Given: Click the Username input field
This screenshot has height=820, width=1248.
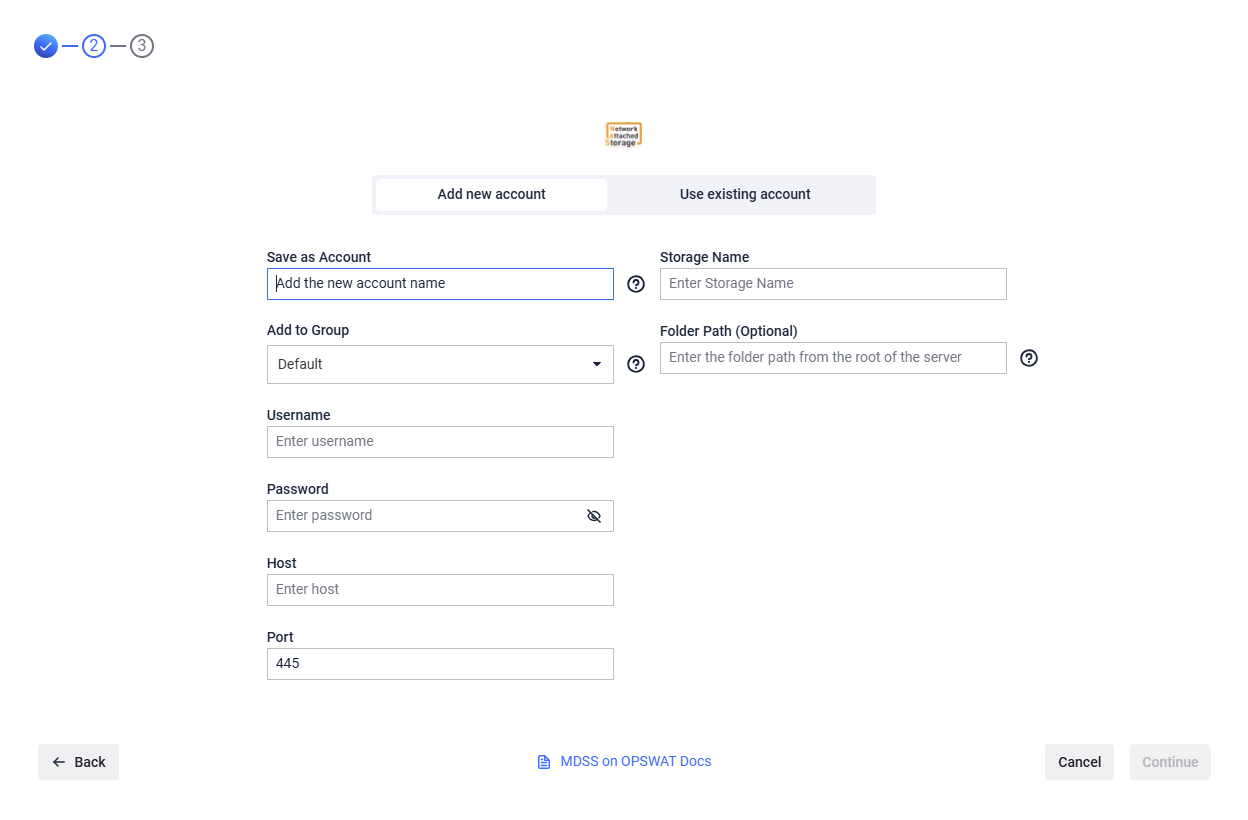Looking at the screenshot, I should (440, 442).
